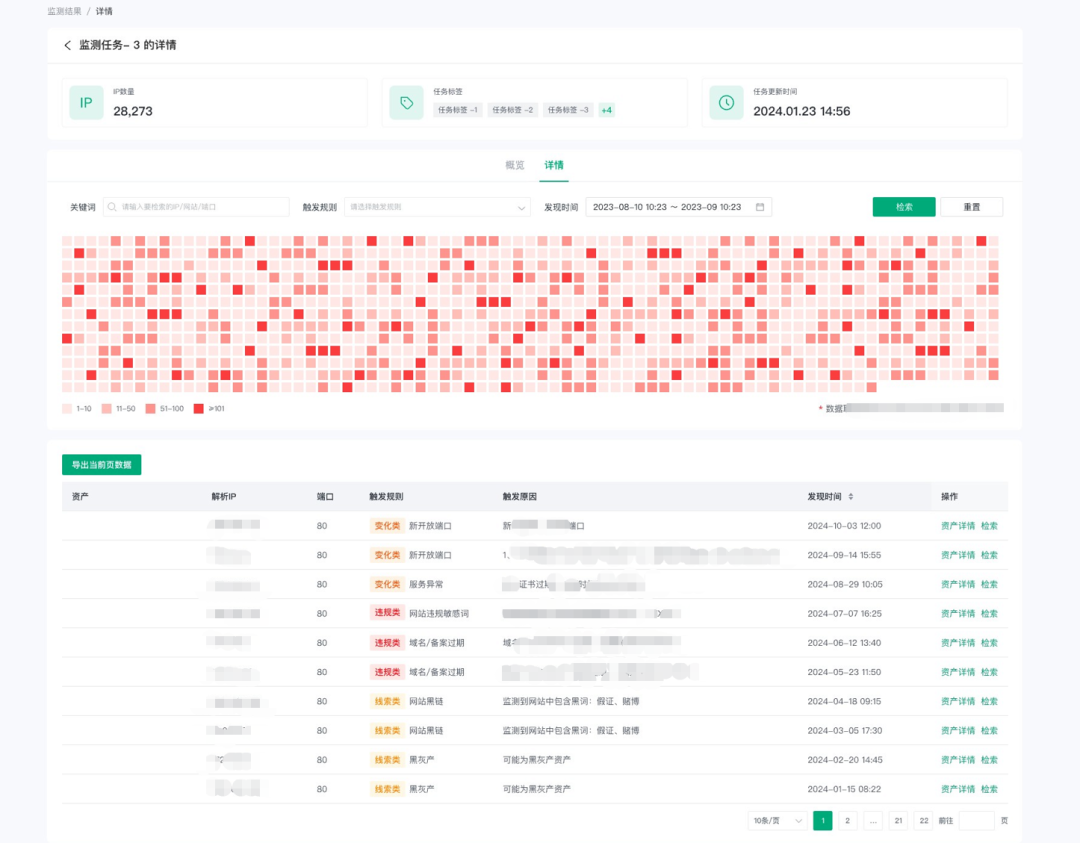Open the calendar icon in date range
The width and height of the screenshot is (1080, 843).
coord(760,207)
